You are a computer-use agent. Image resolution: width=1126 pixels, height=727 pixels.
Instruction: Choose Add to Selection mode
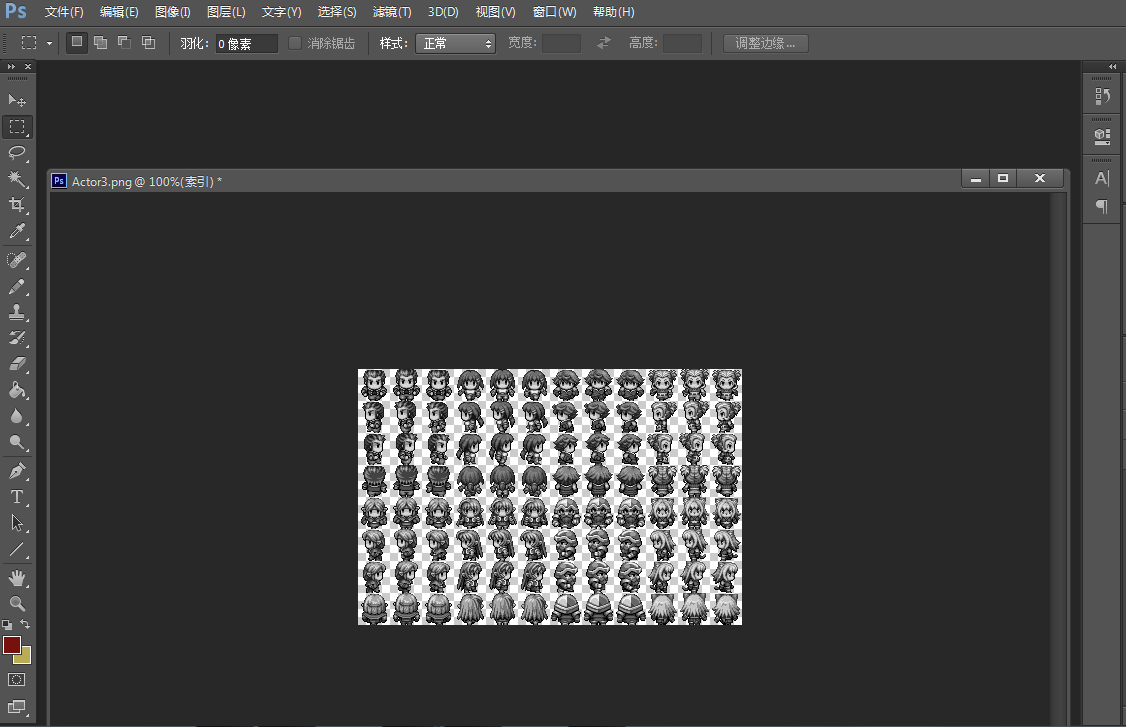101,42
